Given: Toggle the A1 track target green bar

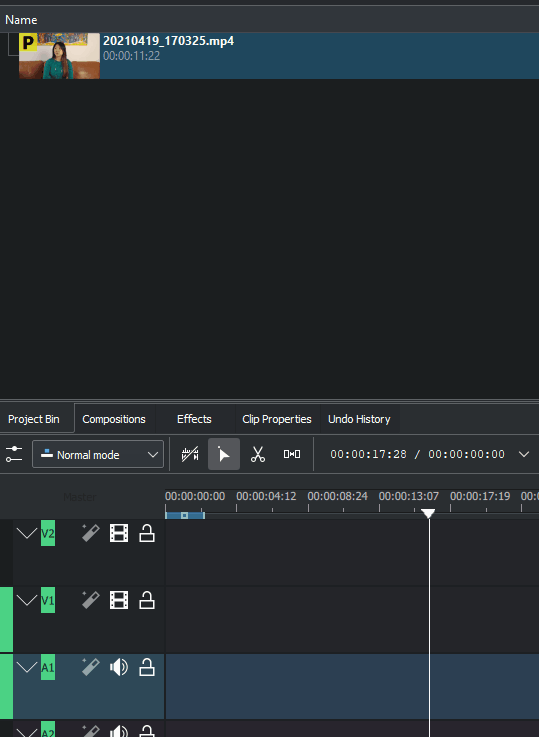Looking at the screenshot, I should tap(6, 686).
